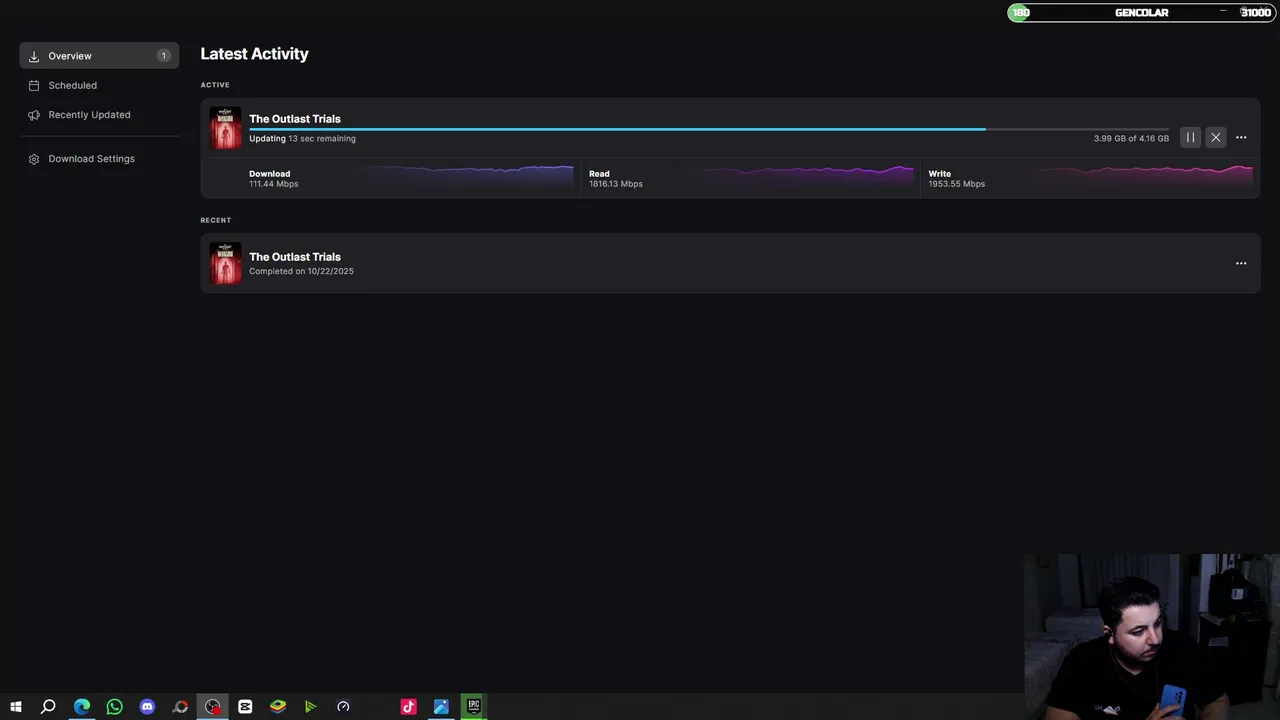Click the Recently Updated megaphone icon
The image size is (1280, 720).
(x=34, y=115)
